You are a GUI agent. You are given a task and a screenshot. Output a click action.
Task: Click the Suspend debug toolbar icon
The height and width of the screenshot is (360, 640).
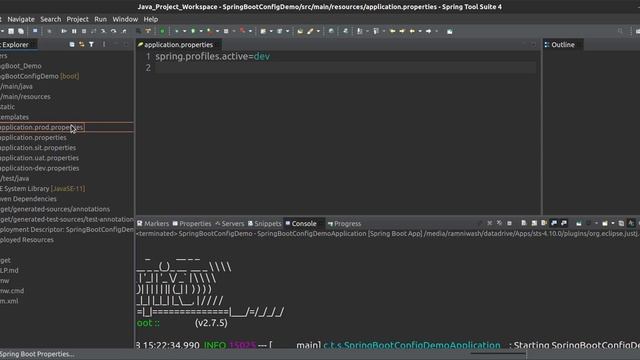pos(74,31)
